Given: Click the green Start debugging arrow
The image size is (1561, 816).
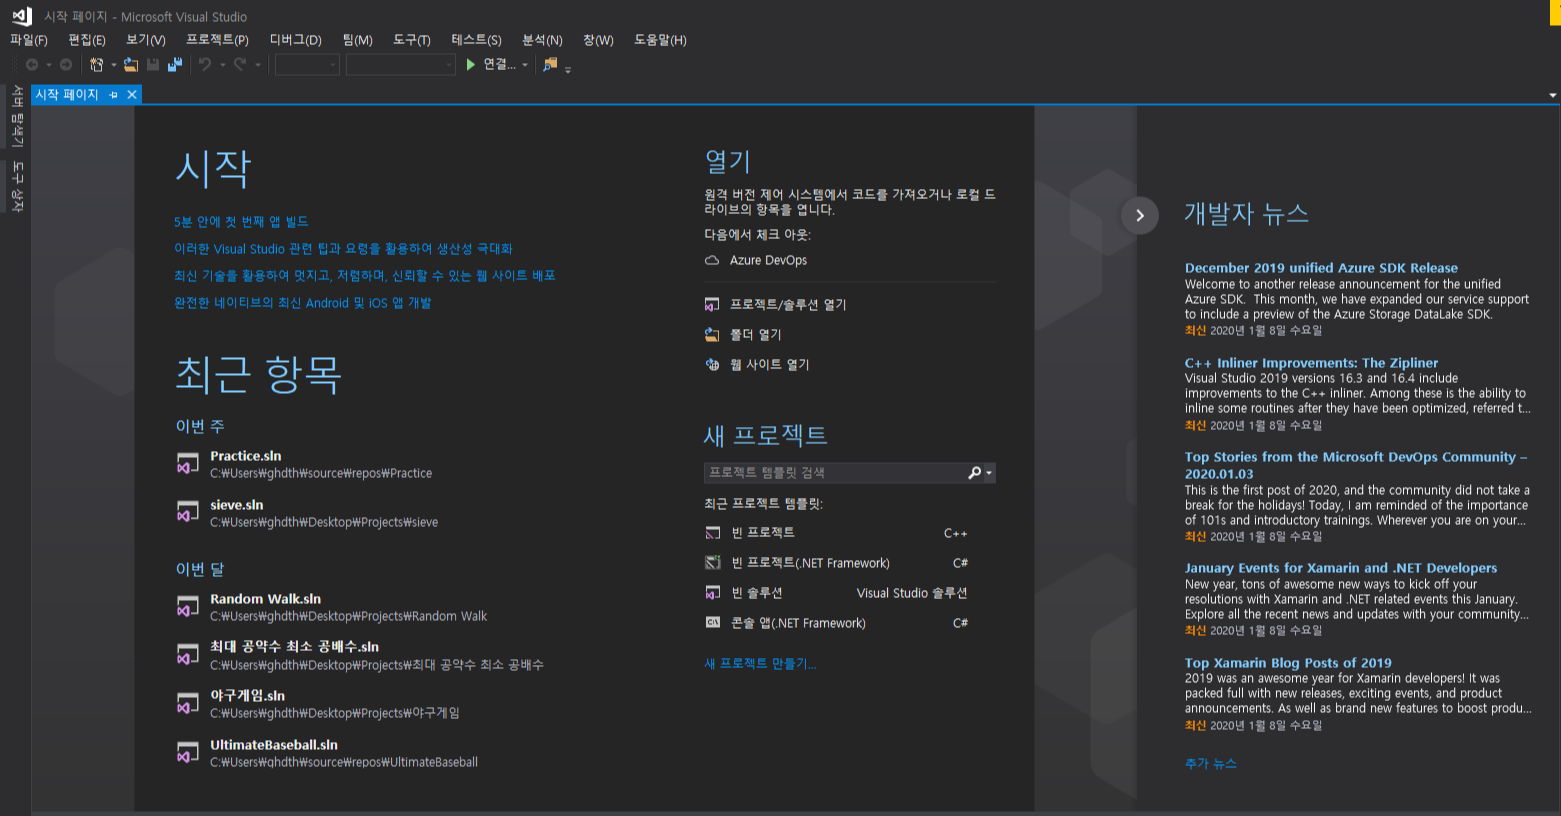Looking at the screenshot, I should 471,65.
